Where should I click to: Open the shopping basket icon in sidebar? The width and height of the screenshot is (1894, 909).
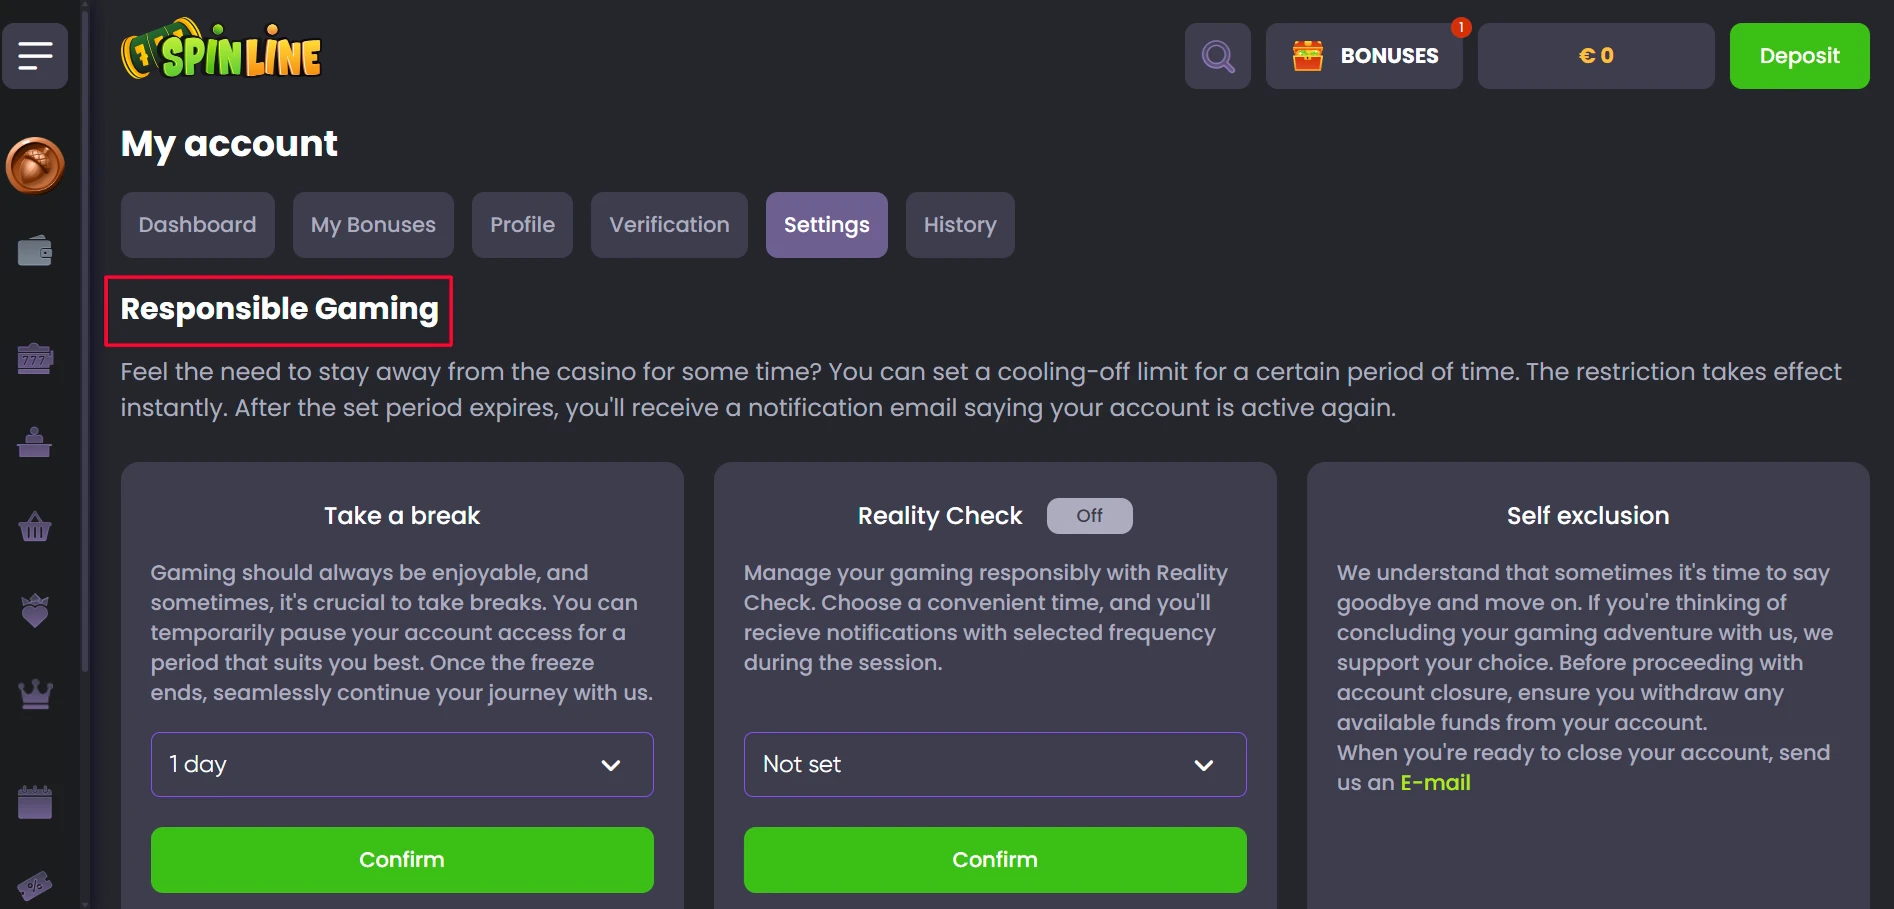tap(35, 526)
